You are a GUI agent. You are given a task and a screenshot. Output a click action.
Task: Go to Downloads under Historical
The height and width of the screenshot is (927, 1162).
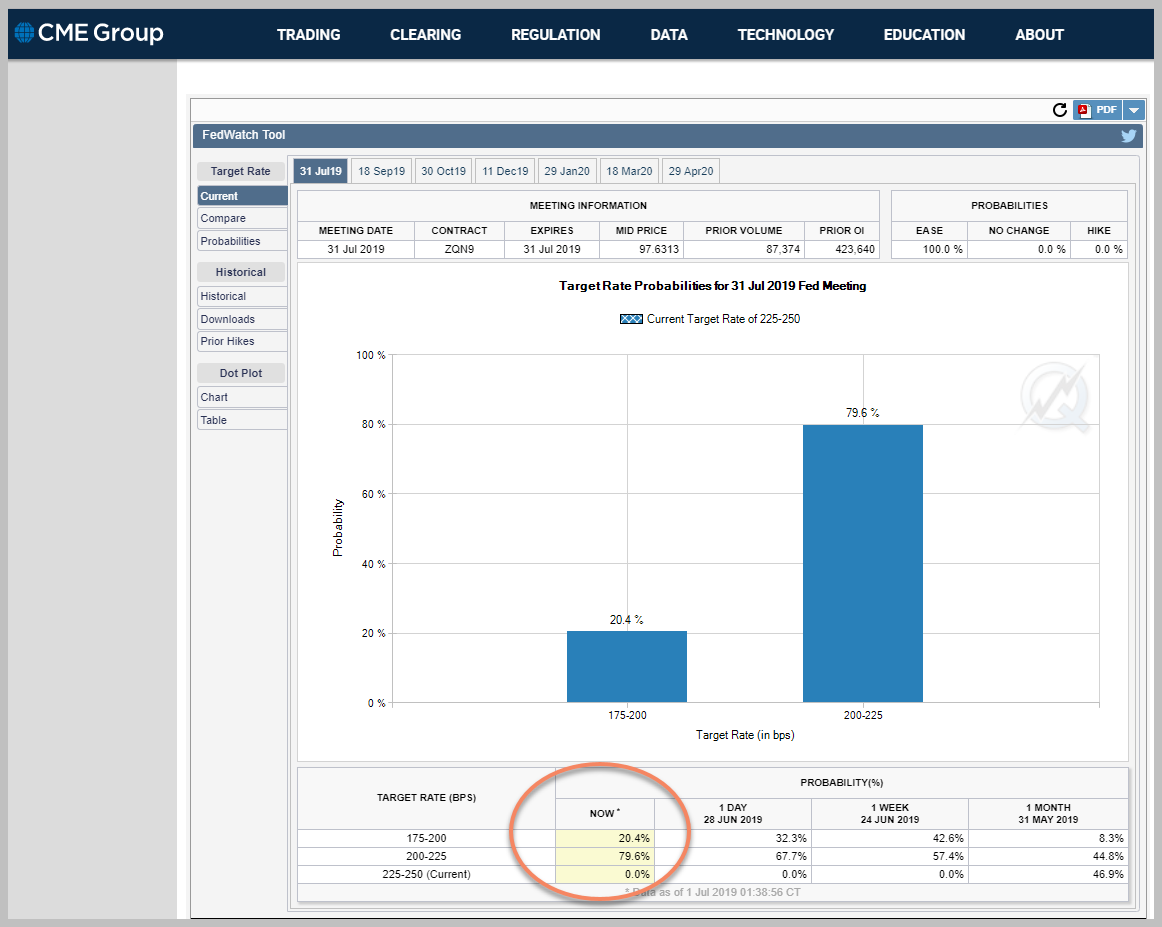242,319
